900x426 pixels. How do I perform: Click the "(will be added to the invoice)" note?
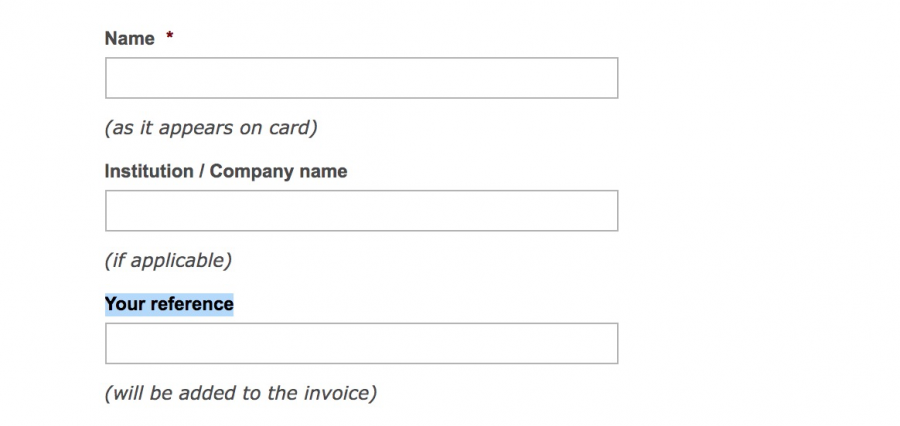241,393
